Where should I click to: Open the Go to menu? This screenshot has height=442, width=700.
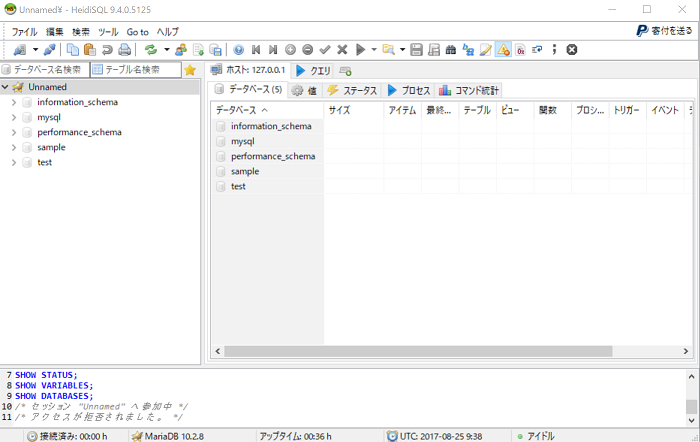coord(138,32)
